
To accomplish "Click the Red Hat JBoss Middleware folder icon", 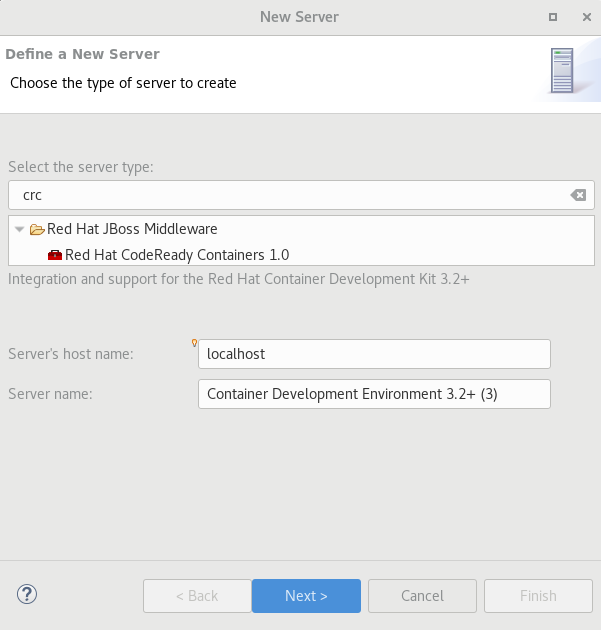I will click(x=37, y=229).
